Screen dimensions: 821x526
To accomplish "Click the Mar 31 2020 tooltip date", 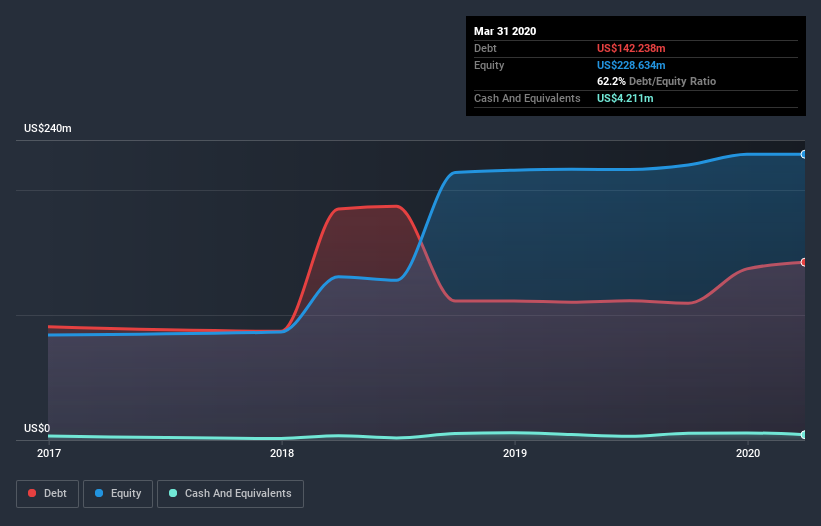I will [x=505, y=31].
